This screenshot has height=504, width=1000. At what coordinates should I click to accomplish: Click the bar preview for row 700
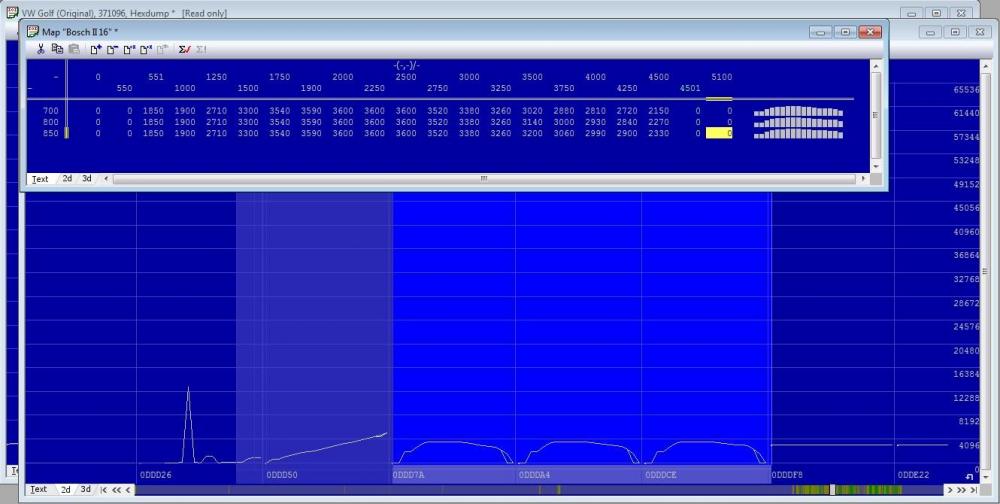pyautogui.click(x=797, y=111)
